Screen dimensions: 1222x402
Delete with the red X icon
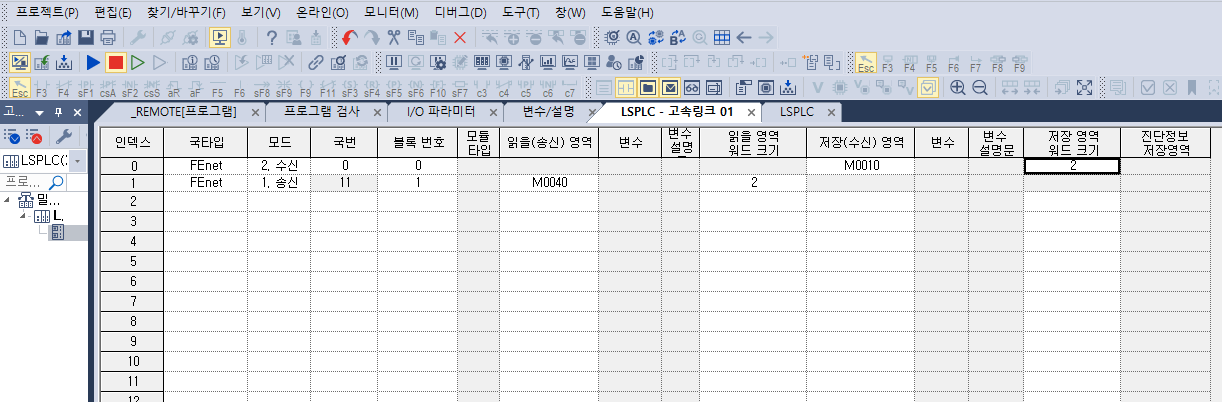tap(460, 38)
